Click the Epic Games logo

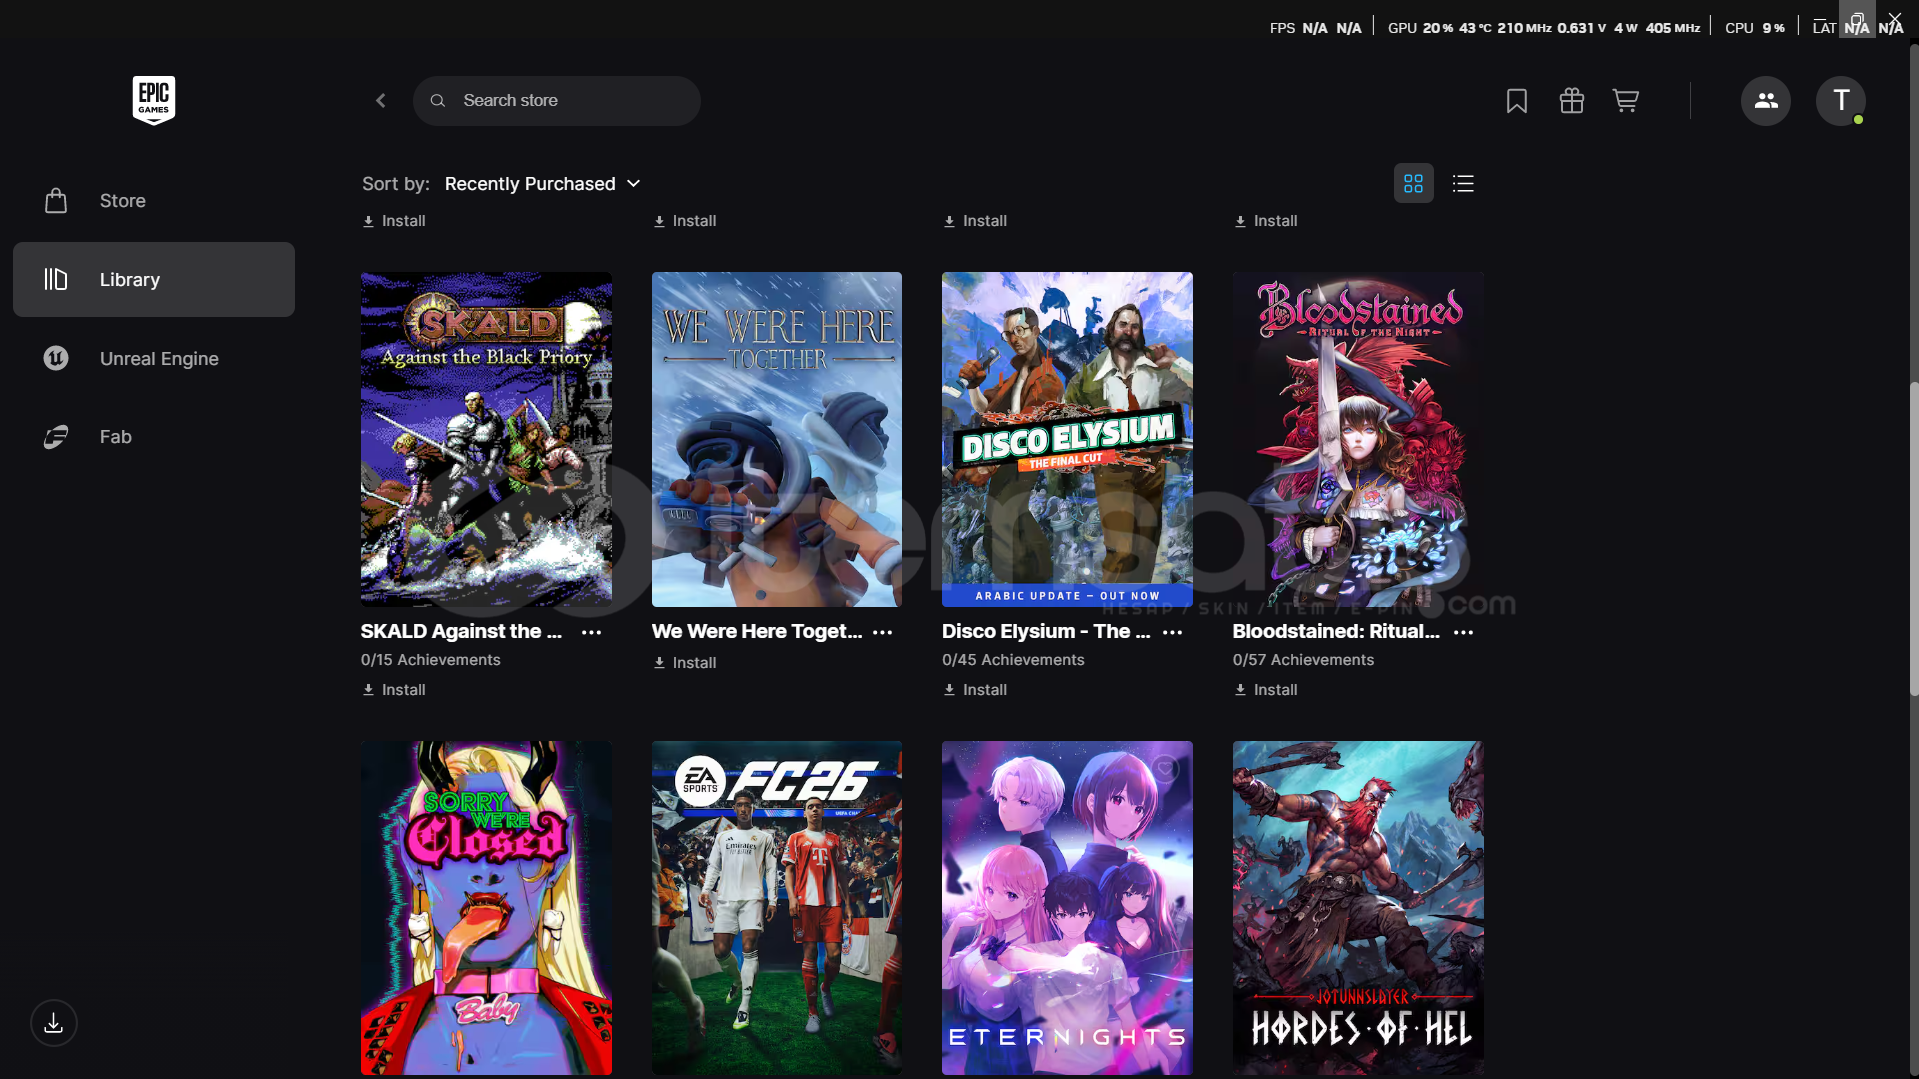coord(154,100)
